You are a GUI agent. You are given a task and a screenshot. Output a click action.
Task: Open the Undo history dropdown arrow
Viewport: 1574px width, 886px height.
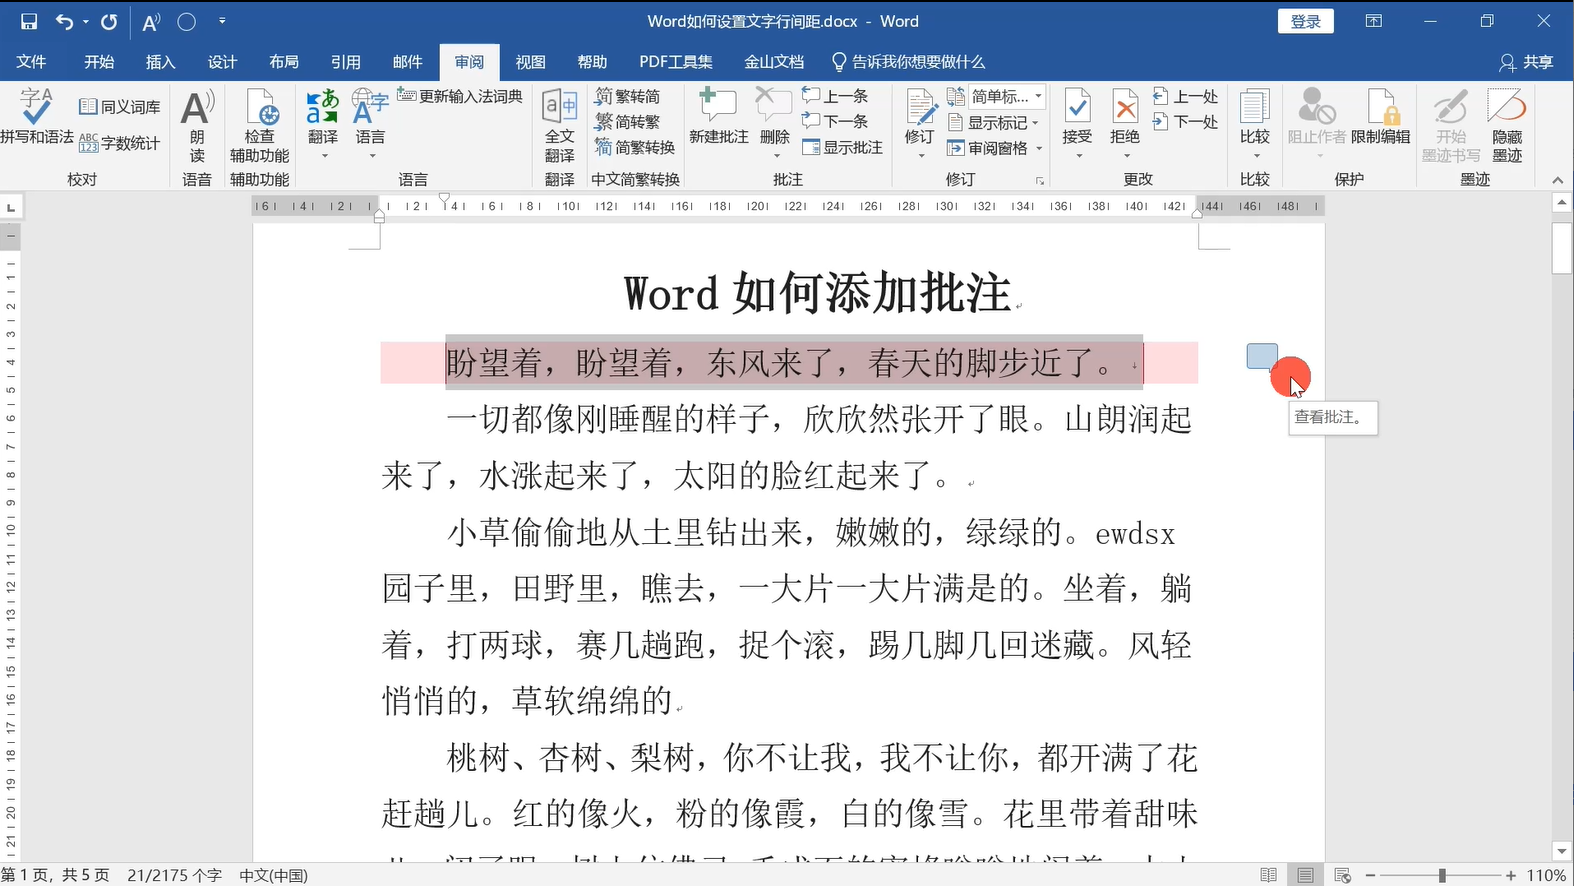point(86,21)
